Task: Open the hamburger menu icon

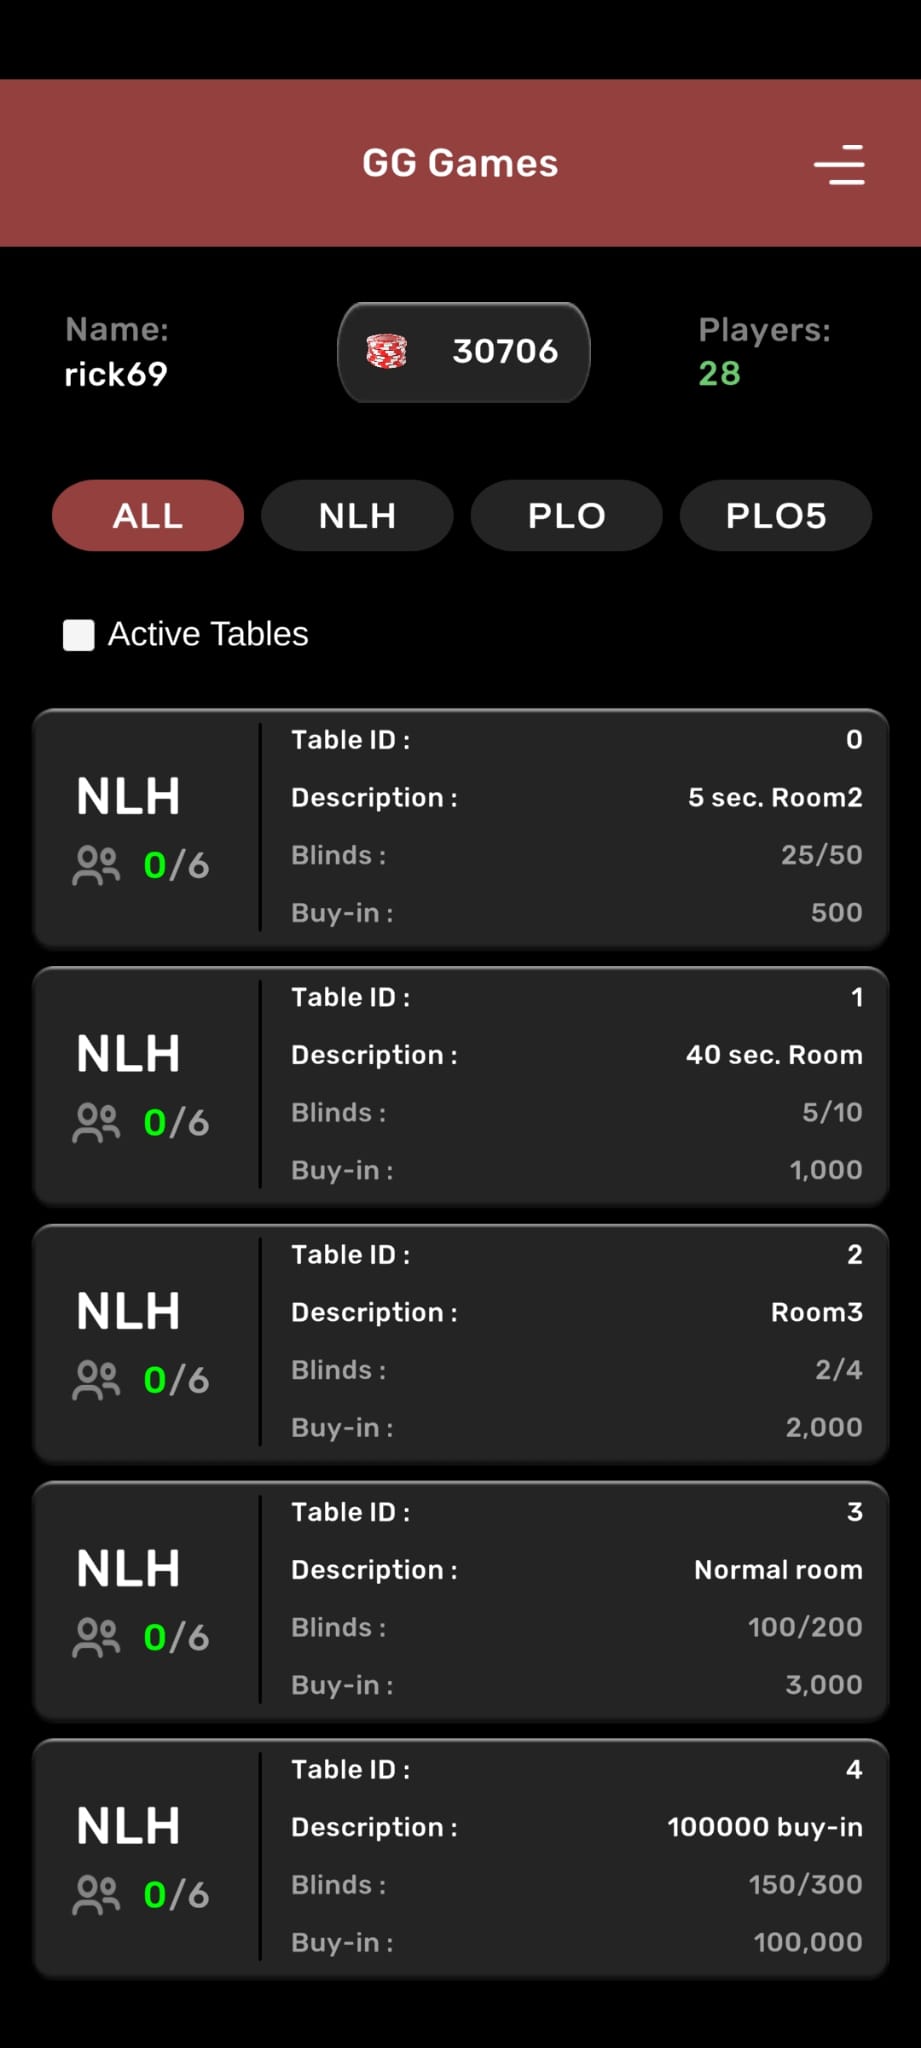Action: pyautogui.click(x=839, y=165)
